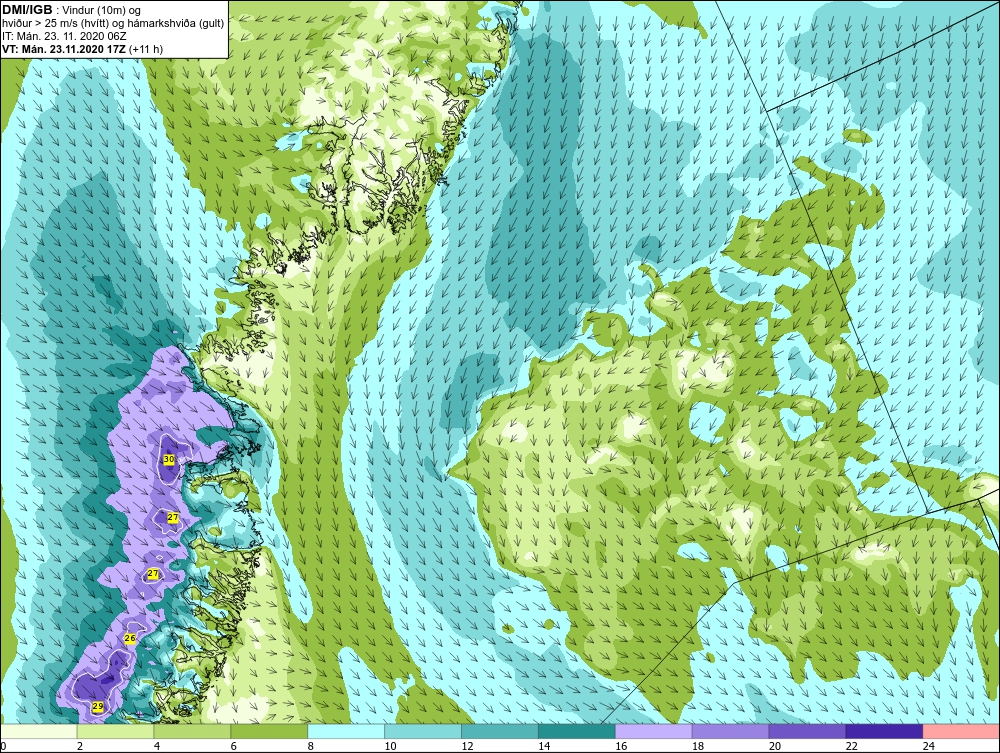Click the yellow gust label 30
Image resolution: width=1000 pixels, height=753 pixels.
(x=169, y=459)
